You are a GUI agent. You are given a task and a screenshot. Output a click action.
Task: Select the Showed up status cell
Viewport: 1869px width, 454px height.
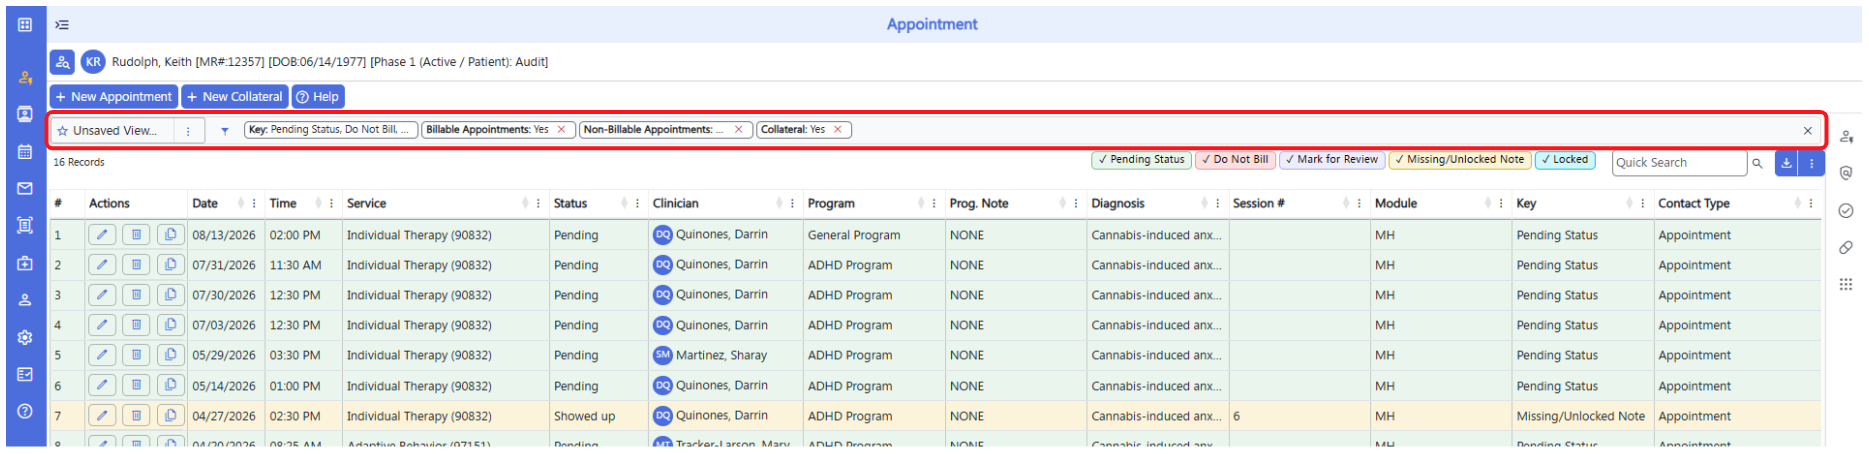pyautogui.click(x=585, y=416)
